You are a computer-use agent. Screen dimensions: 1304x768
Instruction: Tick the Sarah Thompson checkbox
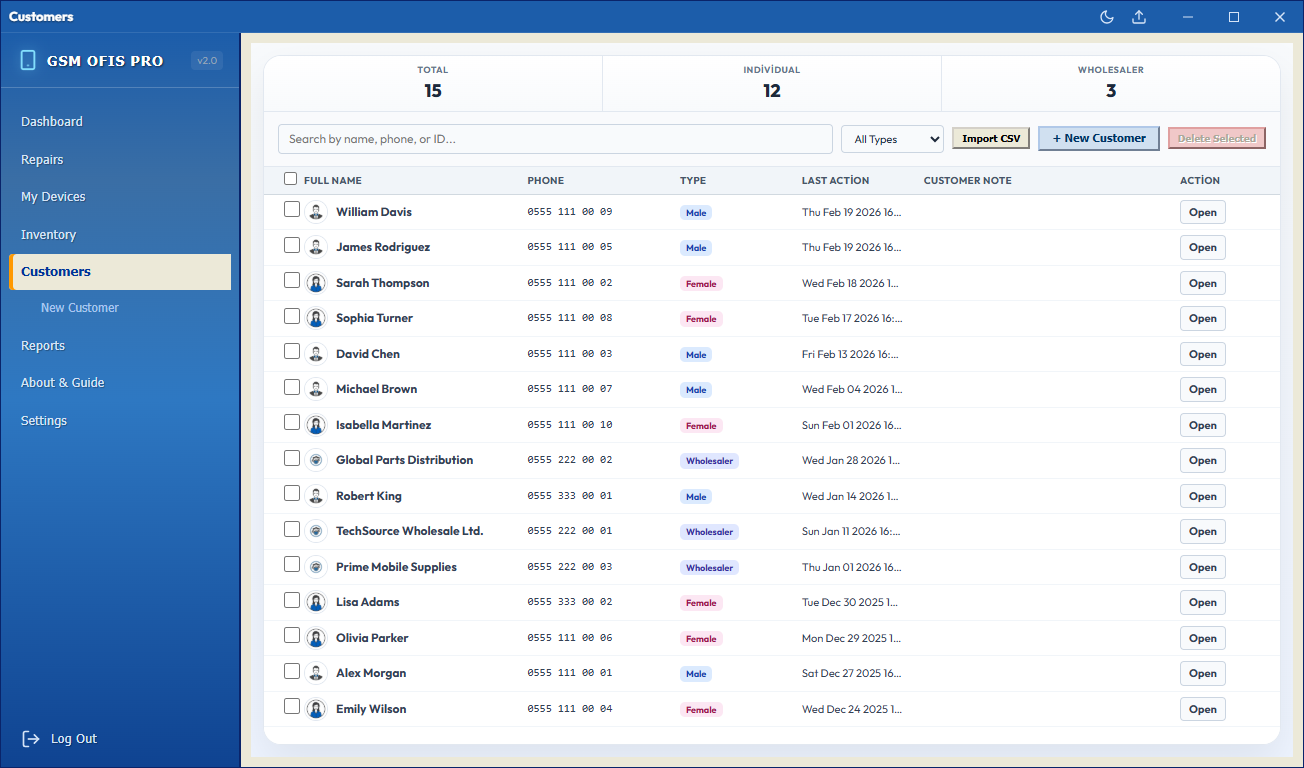[292, 281]
